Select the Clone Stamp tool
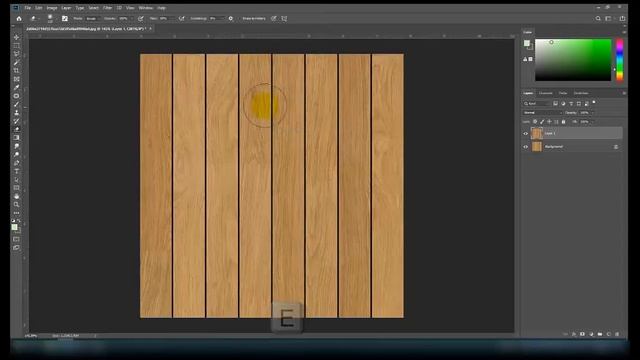 16,113
